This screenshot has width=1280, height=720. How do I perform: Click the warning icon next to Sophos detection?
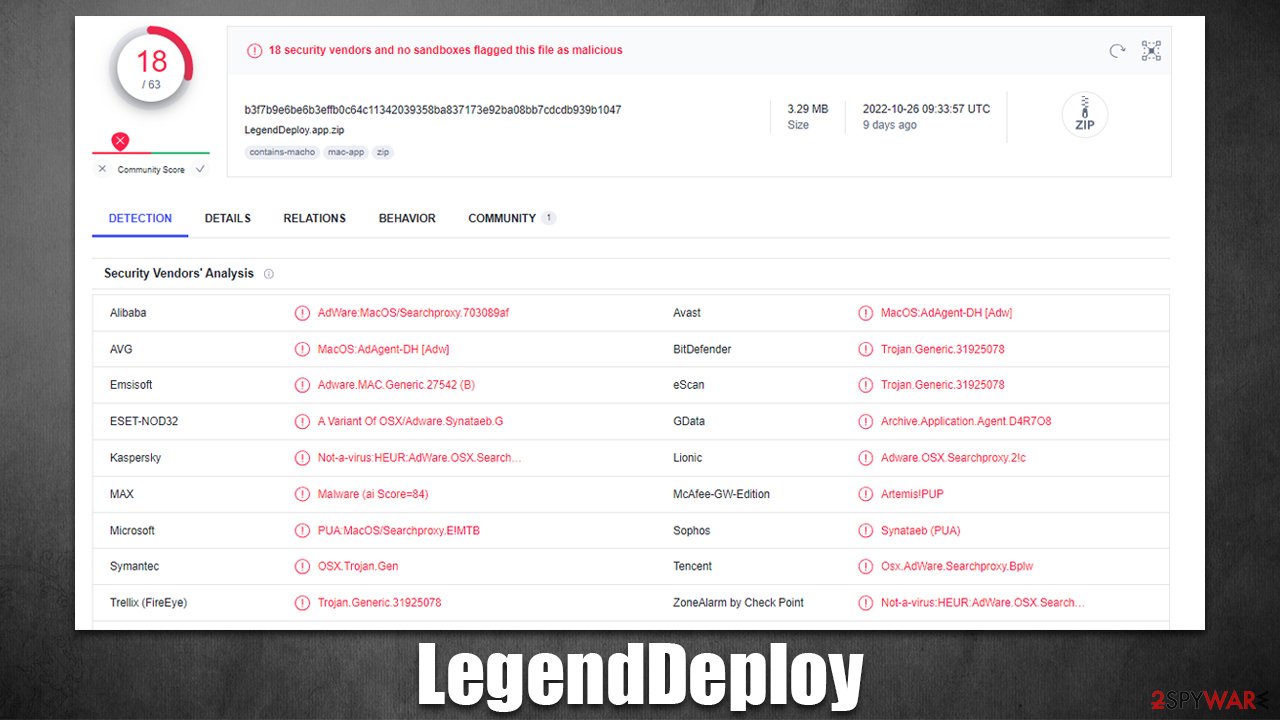[866, 530]
